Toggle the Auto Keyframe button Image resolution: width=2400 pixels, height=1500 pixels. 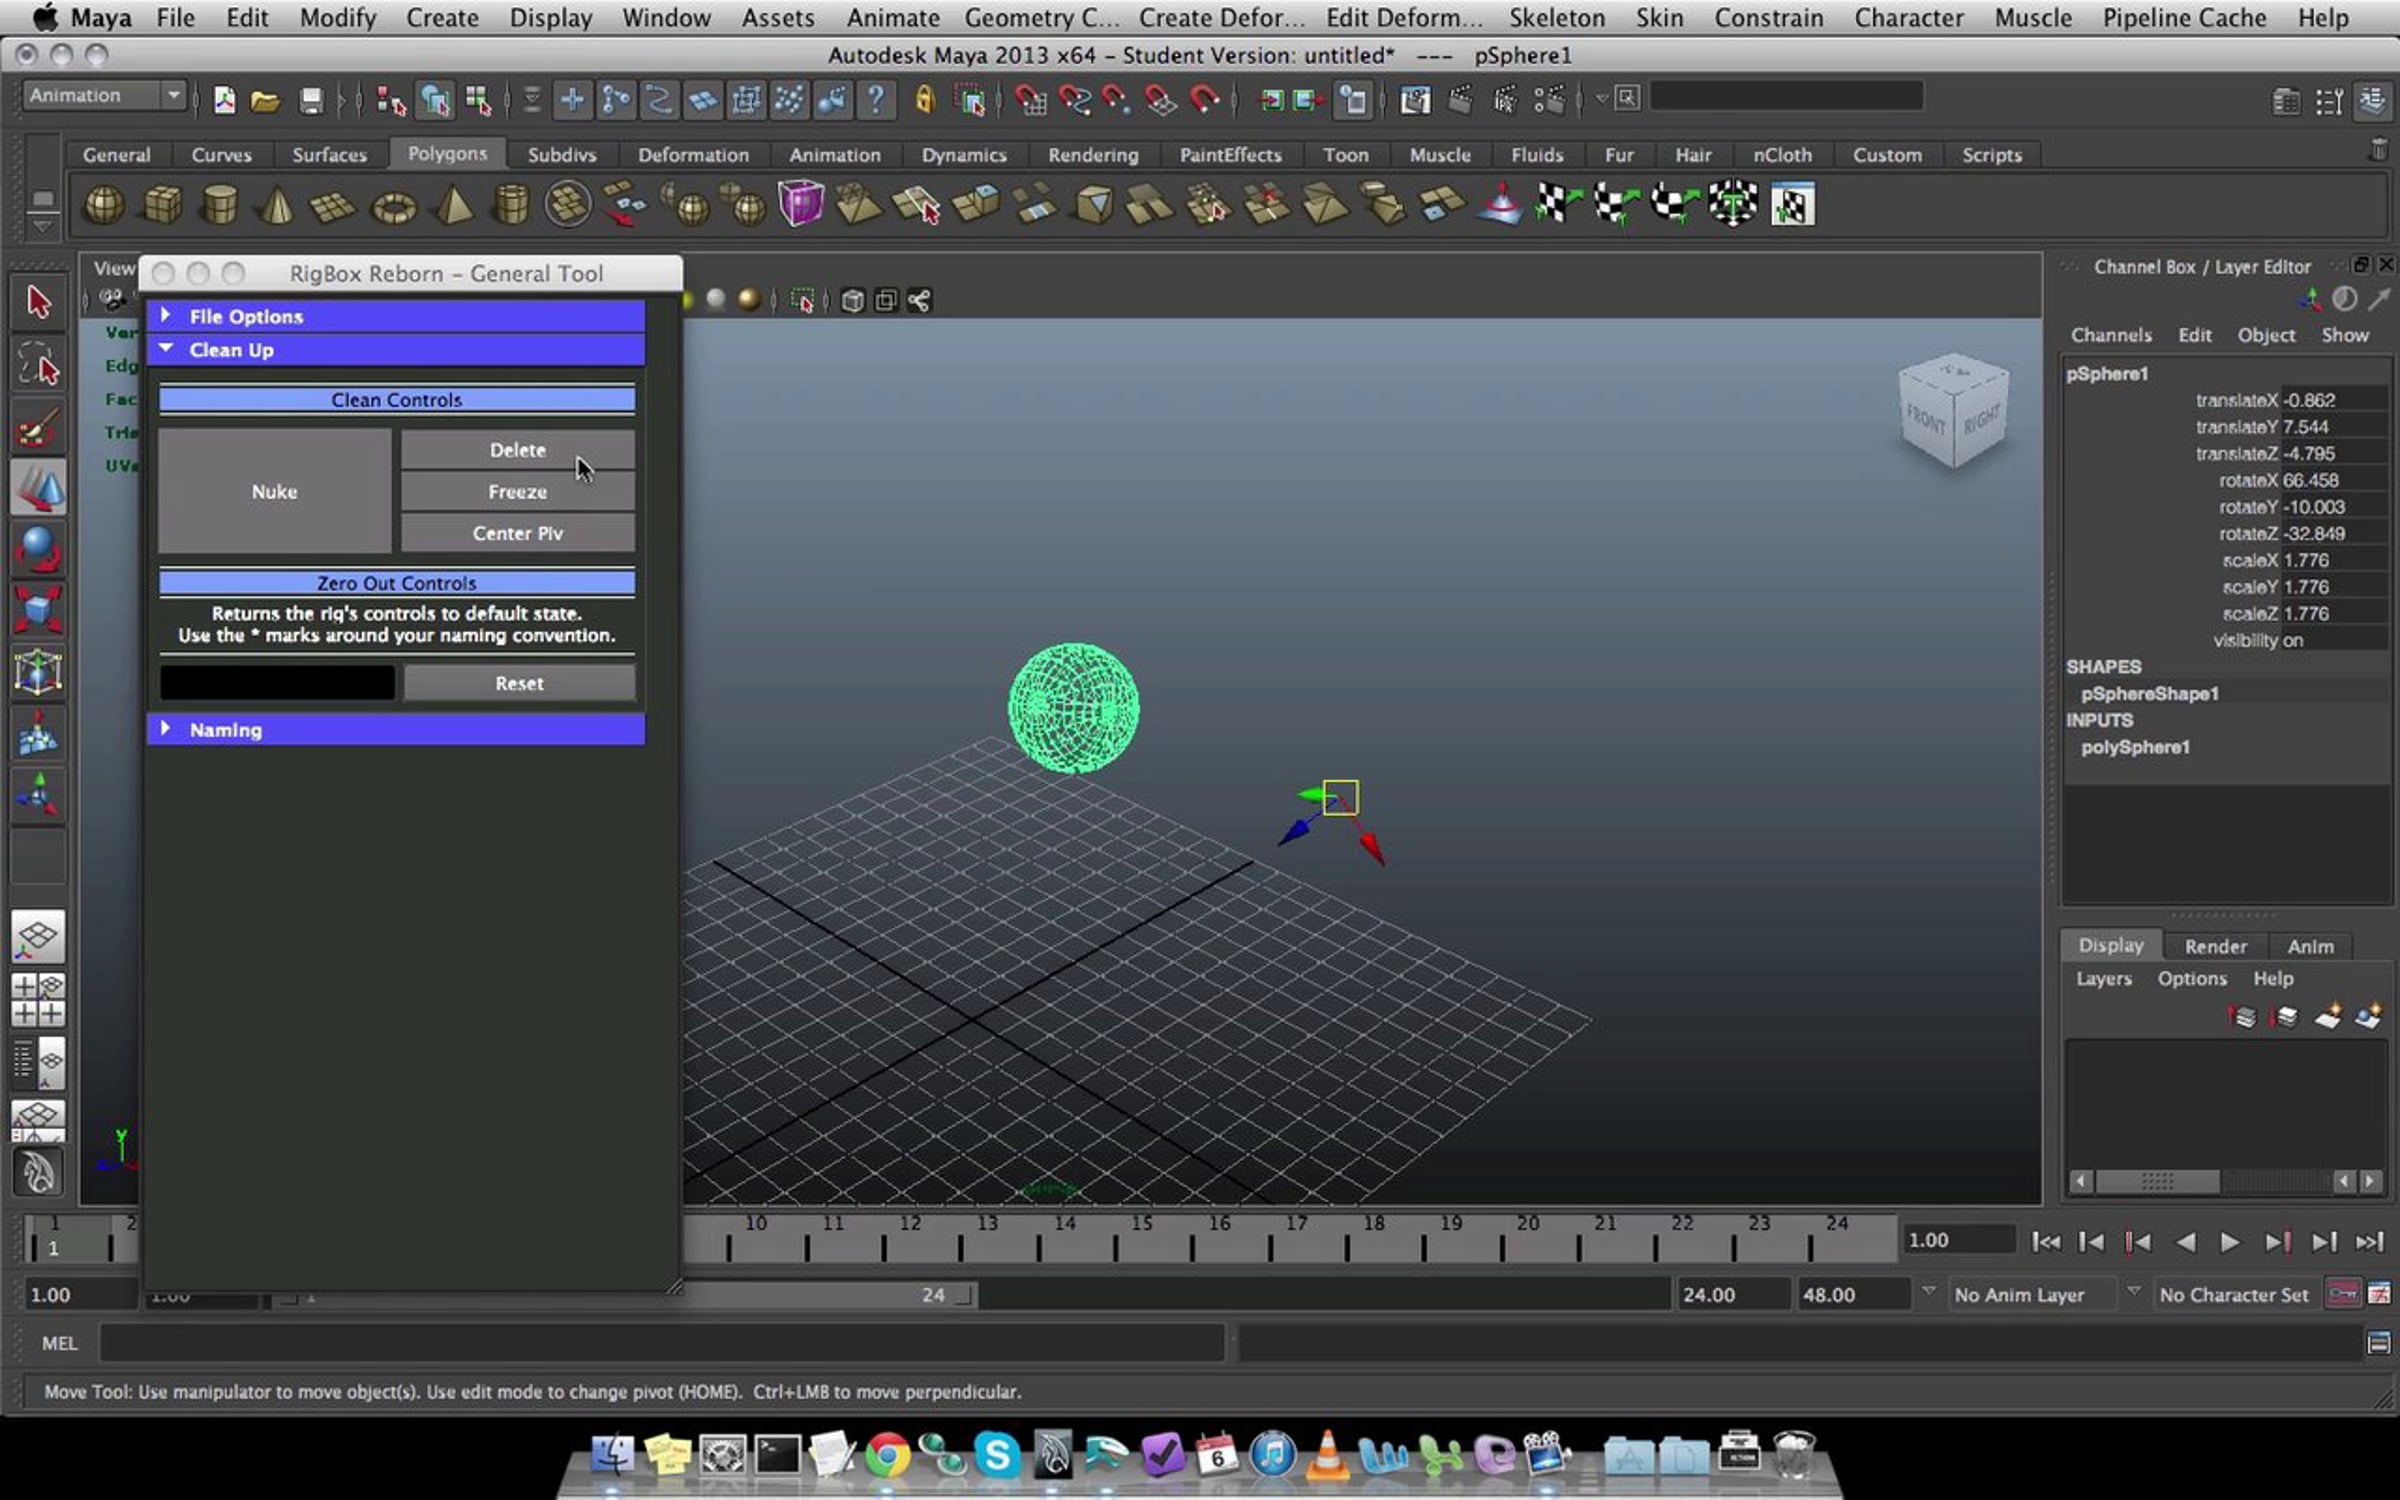(2343, 1294)
